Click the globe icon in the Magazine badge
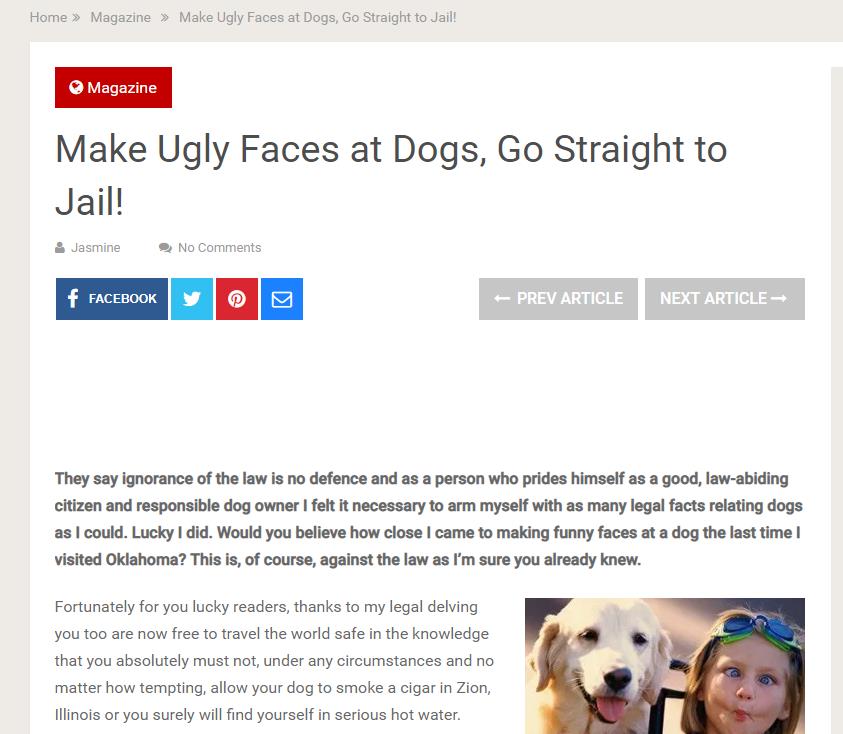This screenshot has height=734, width=843. coord(76,87)
